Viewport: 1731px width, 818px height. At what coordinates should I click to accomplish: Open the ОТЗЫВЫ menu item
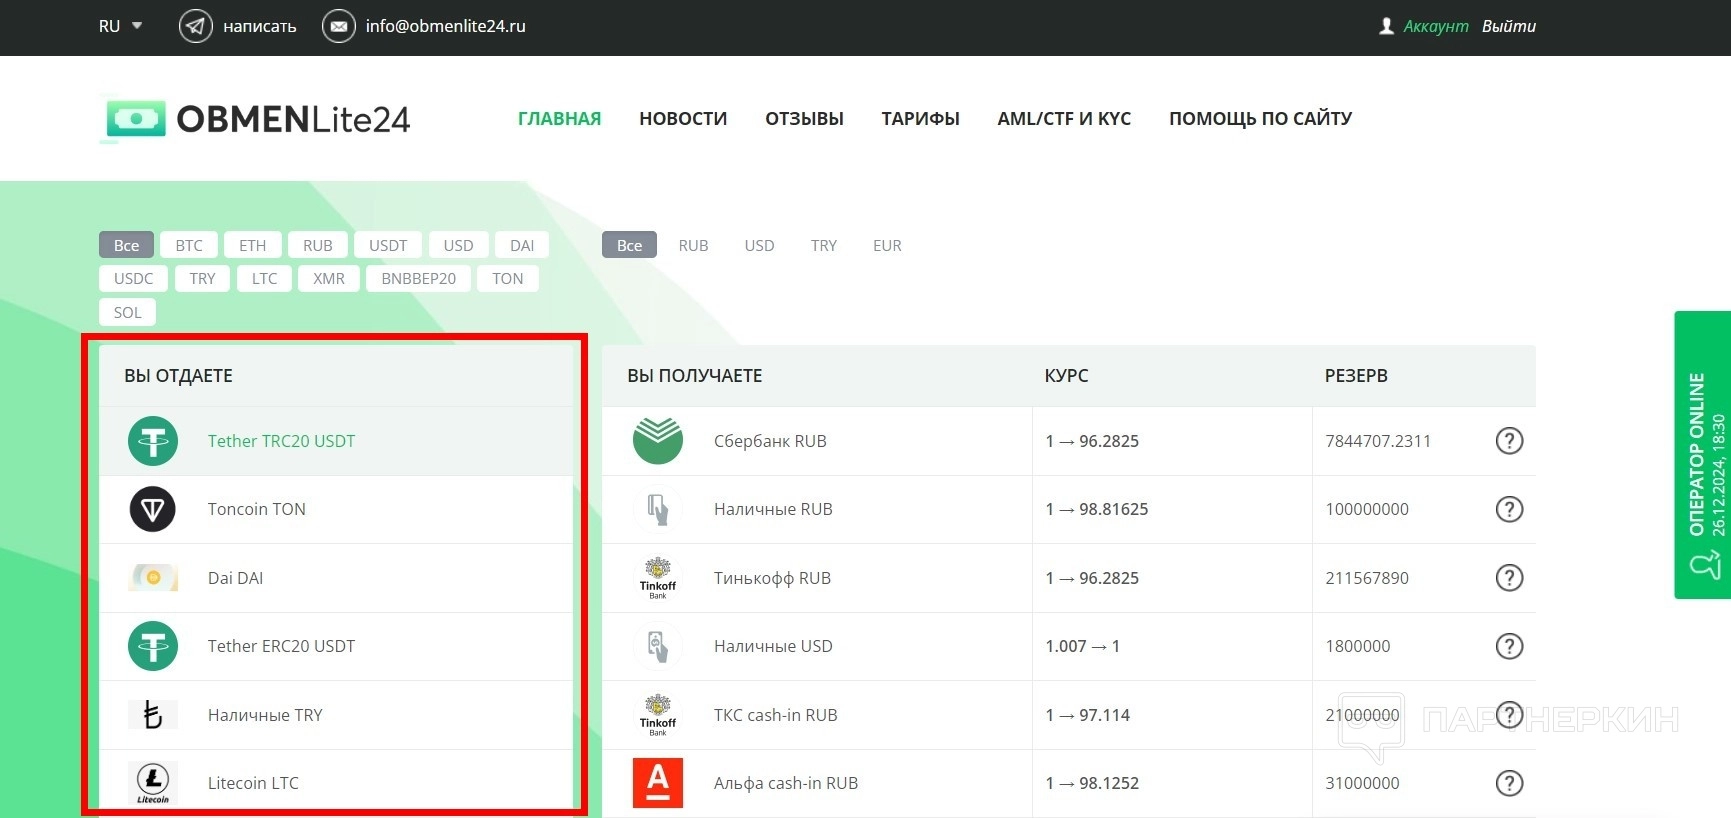pyautogui.click(x=804, y=119)
